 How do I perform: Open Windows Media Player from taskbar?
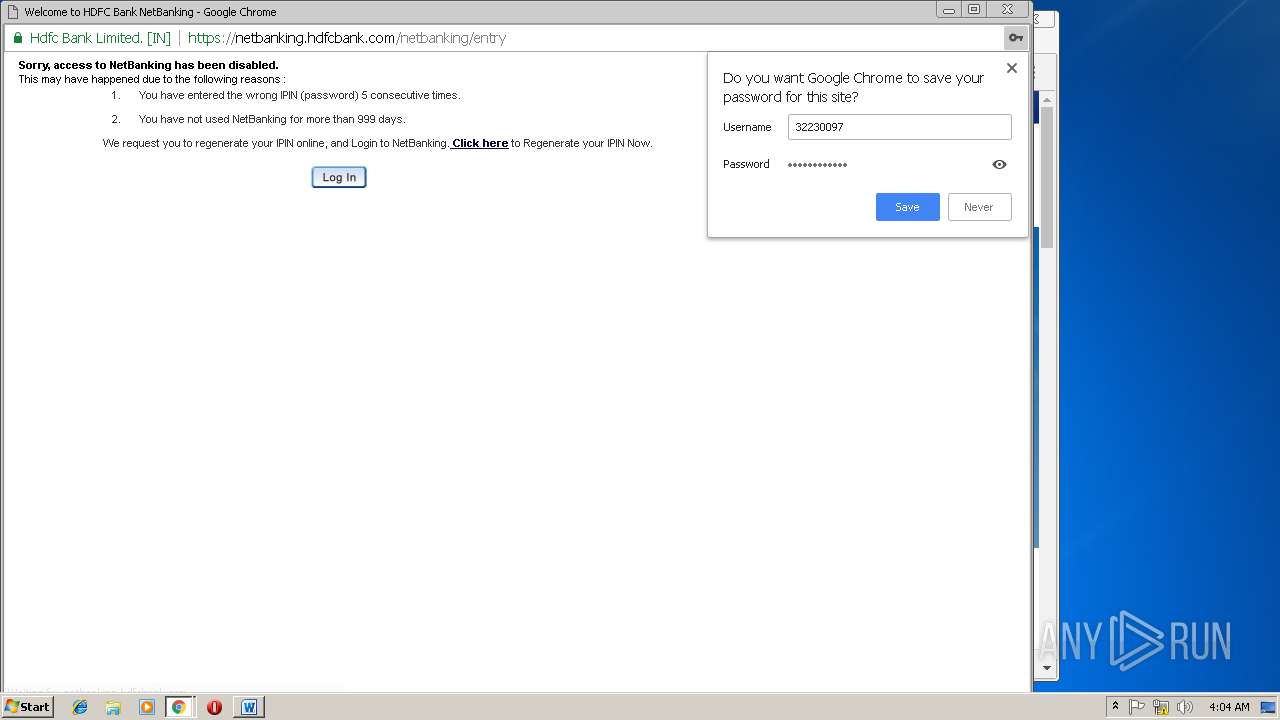click(x=147, y=707)
